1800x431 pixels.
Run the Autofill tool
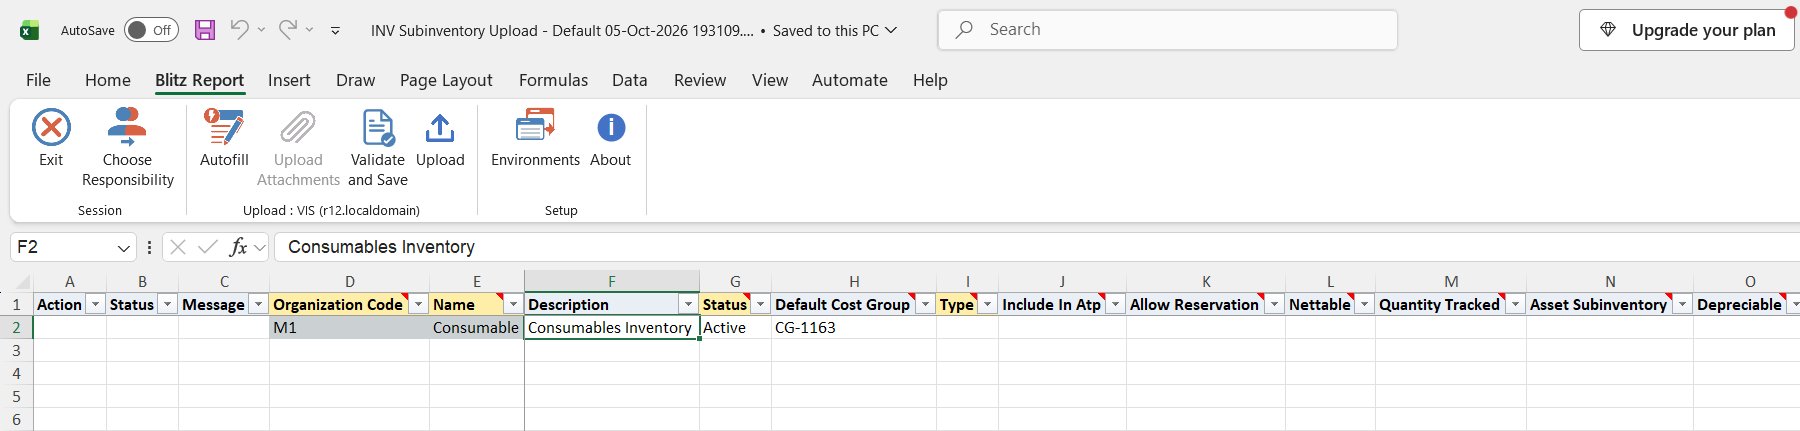(224, 138)
